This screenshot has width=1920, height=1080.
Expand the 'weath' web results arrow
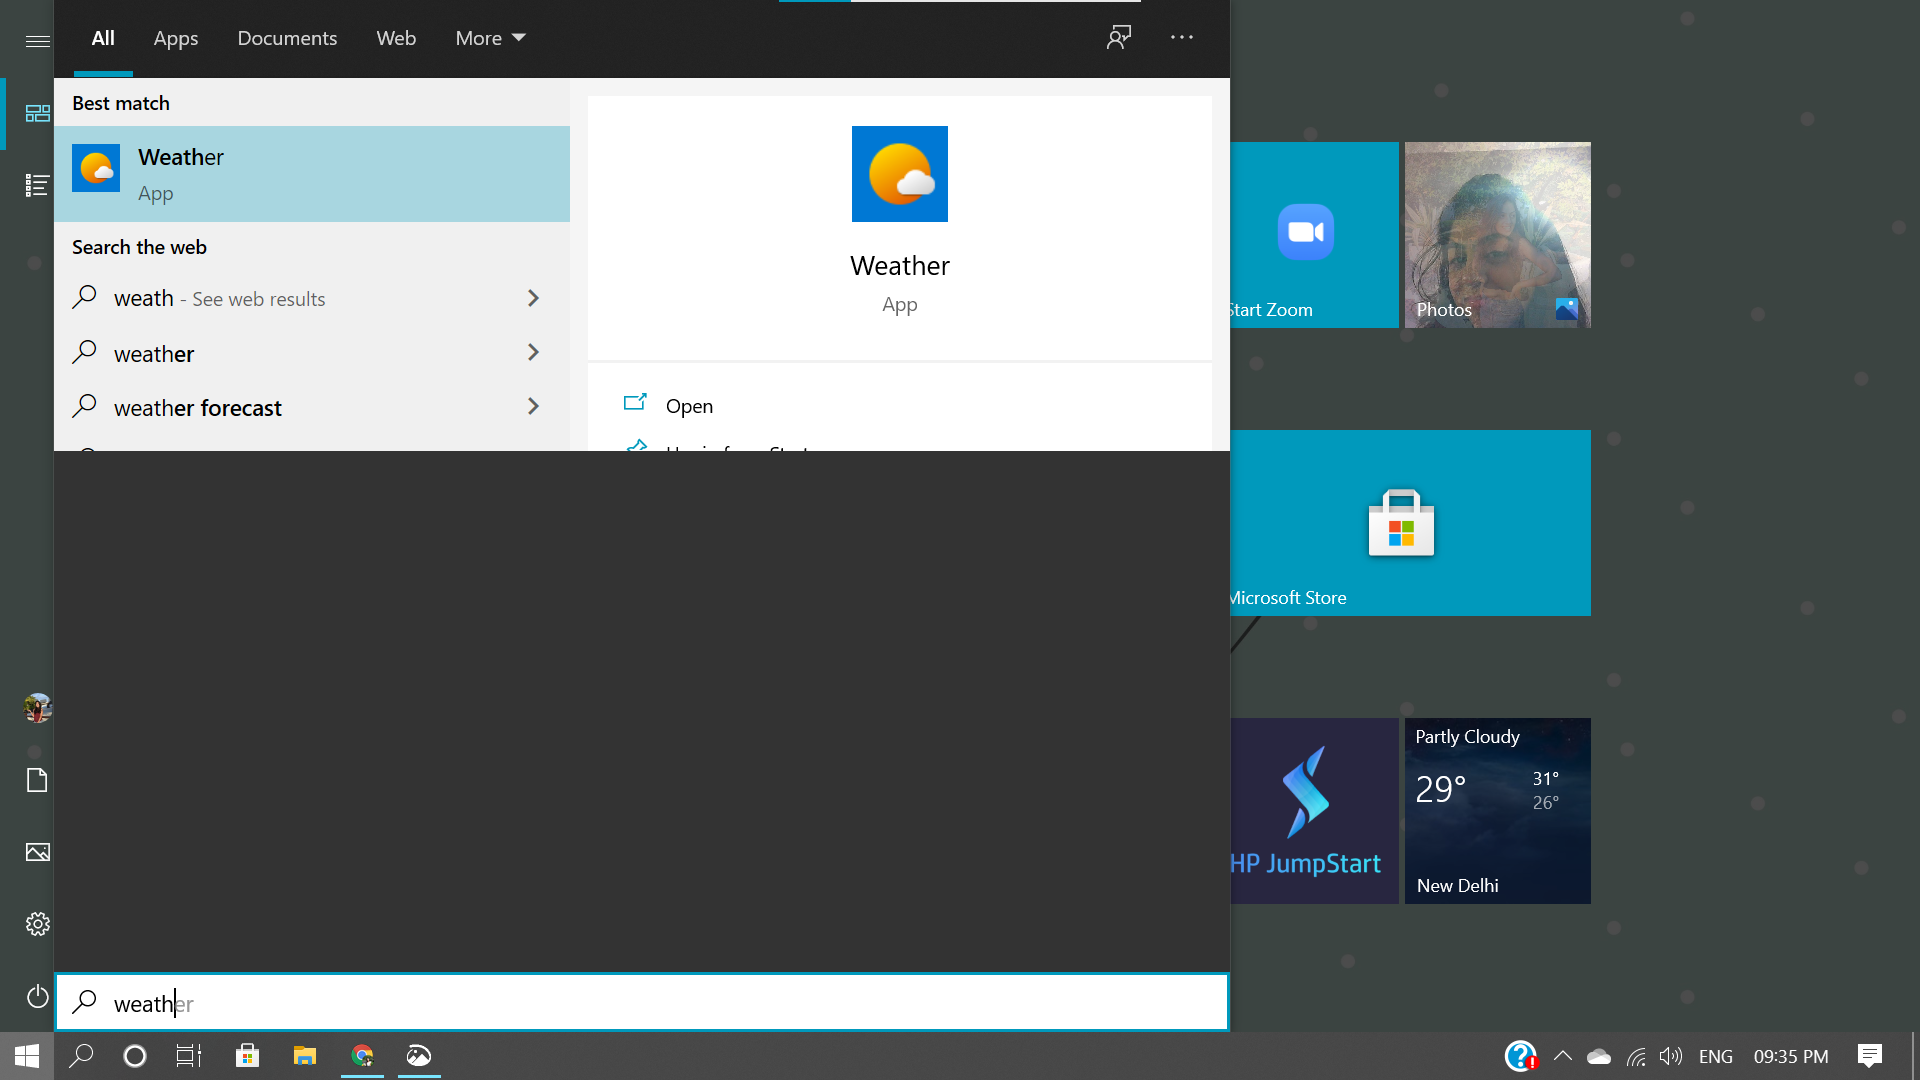point(533,298)
